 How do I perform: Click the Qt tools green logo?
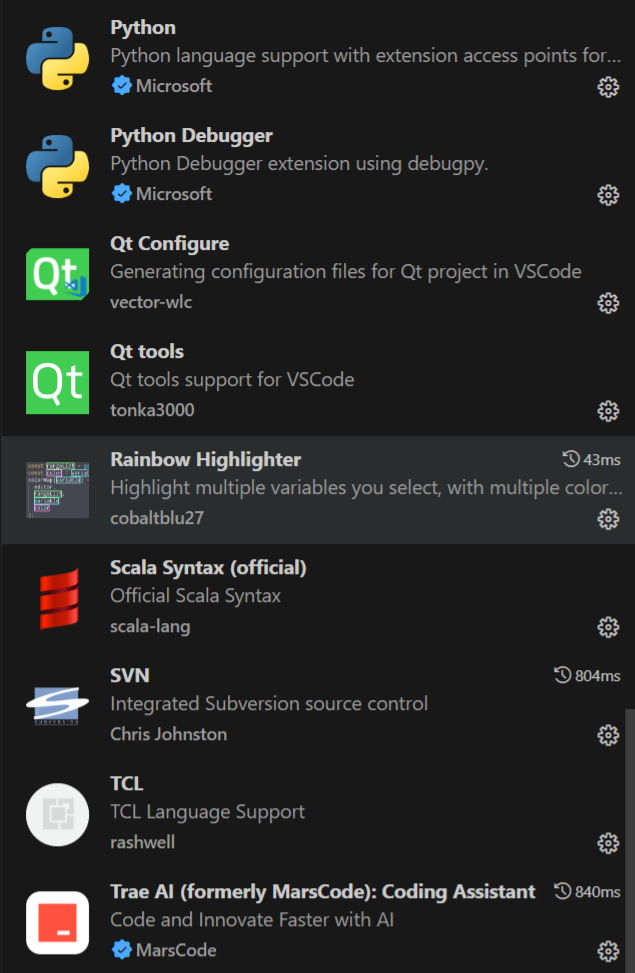tap(57, 382)
